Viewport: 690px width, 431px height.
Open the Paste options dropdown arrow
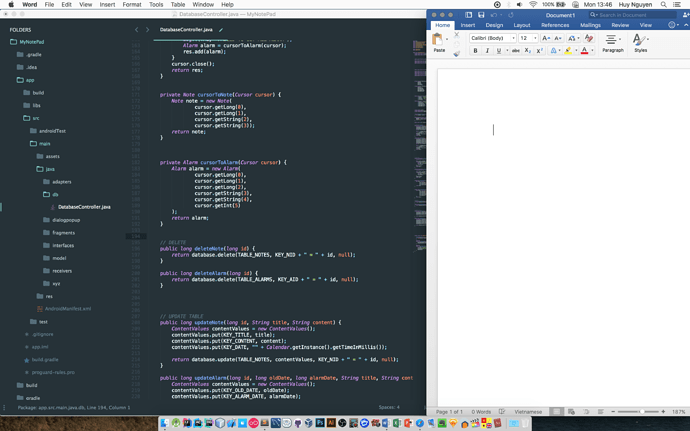(x=447, y=39)
